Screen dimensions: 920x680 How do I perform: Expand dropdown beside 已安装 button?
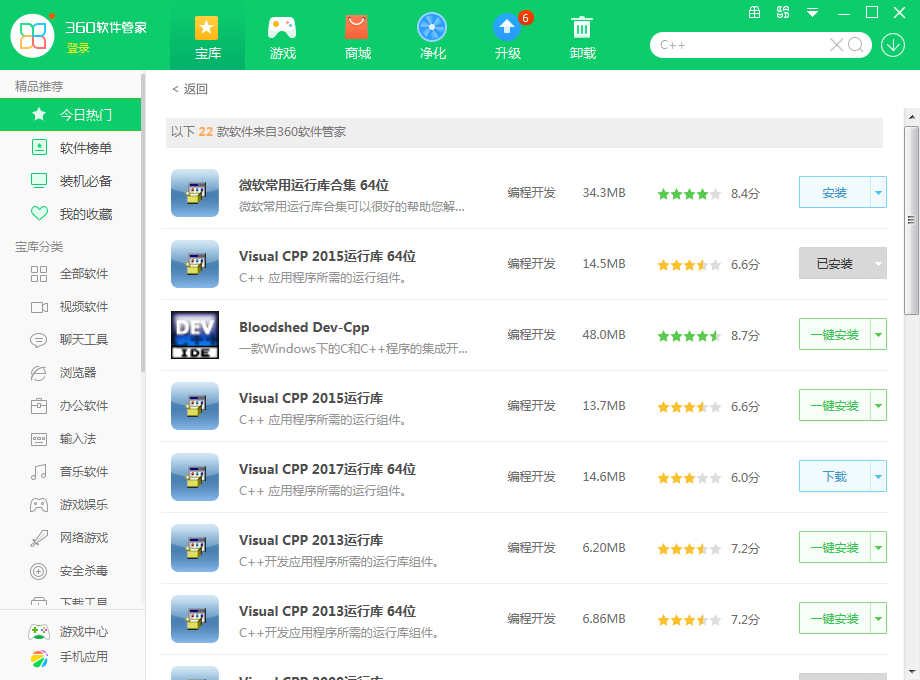pyautogui.click(x=878, y=263)
